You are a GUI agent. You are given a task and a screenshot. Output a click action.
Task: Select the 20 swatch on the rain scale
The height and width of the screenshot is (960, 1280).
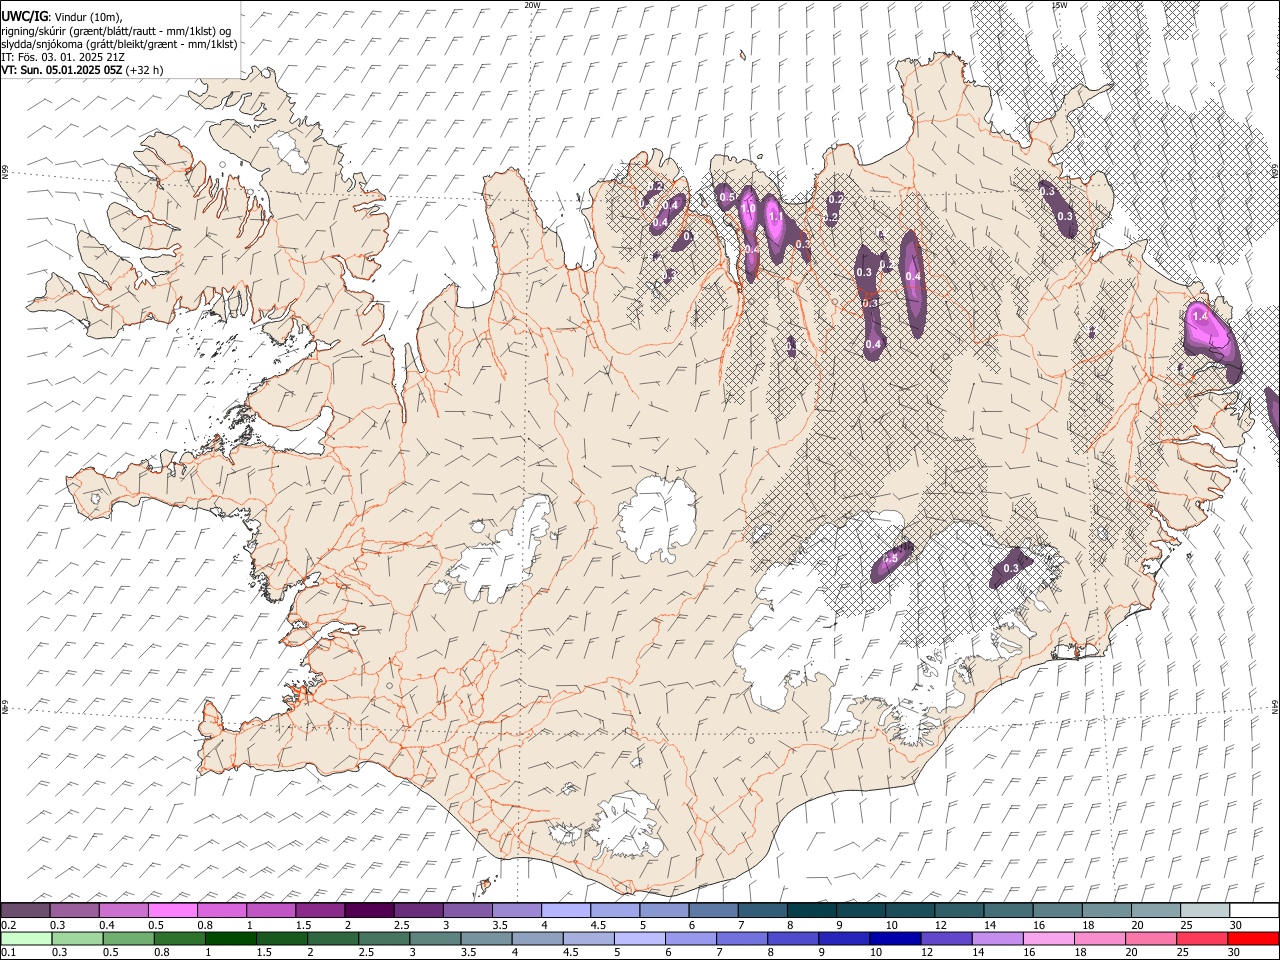1151,938
